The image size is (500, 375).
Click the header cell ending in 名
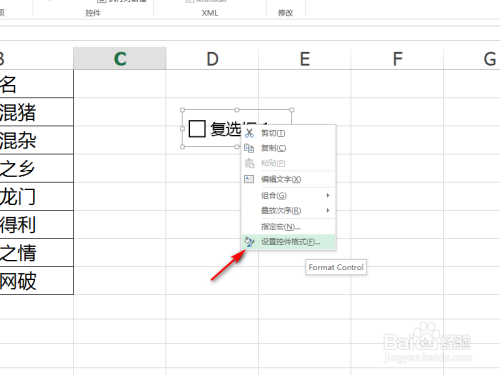[x=36, y=84]
